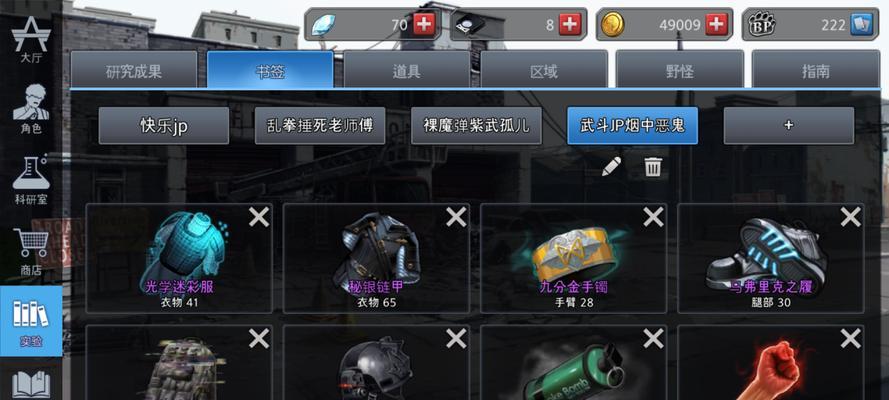This screenshot has width=889, height=400.
Task: Delete bookmark with the trash can icon
Action: 653,167
